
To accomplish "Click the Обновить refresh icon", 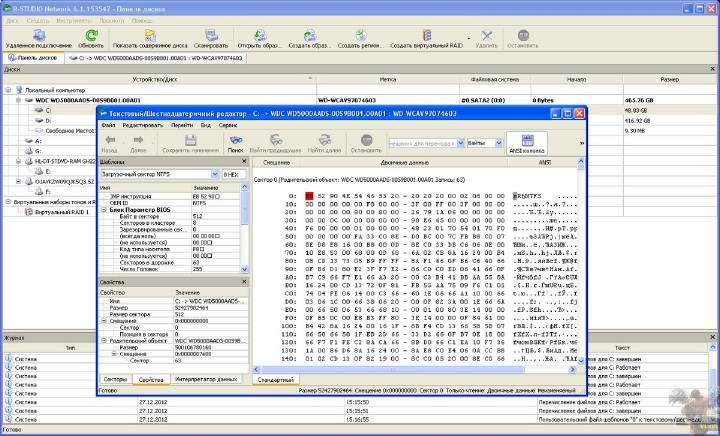I will pyautogui.click(x=90, y=36).
